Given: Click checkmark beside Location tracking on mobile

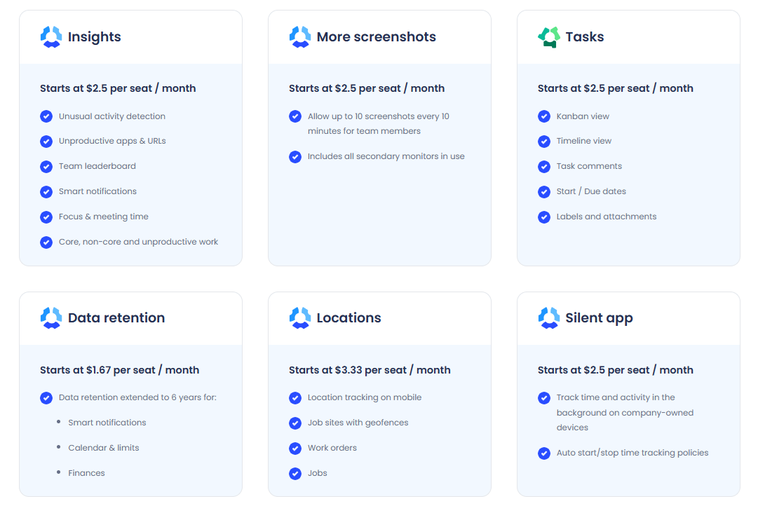Looking at the screenshot, I should pos(295,398).
